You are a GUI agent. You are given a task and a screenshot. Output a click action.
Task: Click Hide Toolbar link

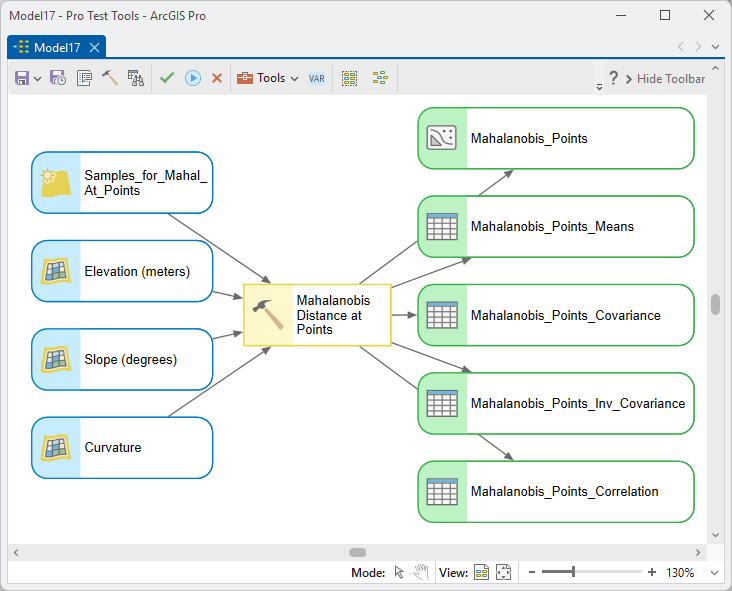665,79
